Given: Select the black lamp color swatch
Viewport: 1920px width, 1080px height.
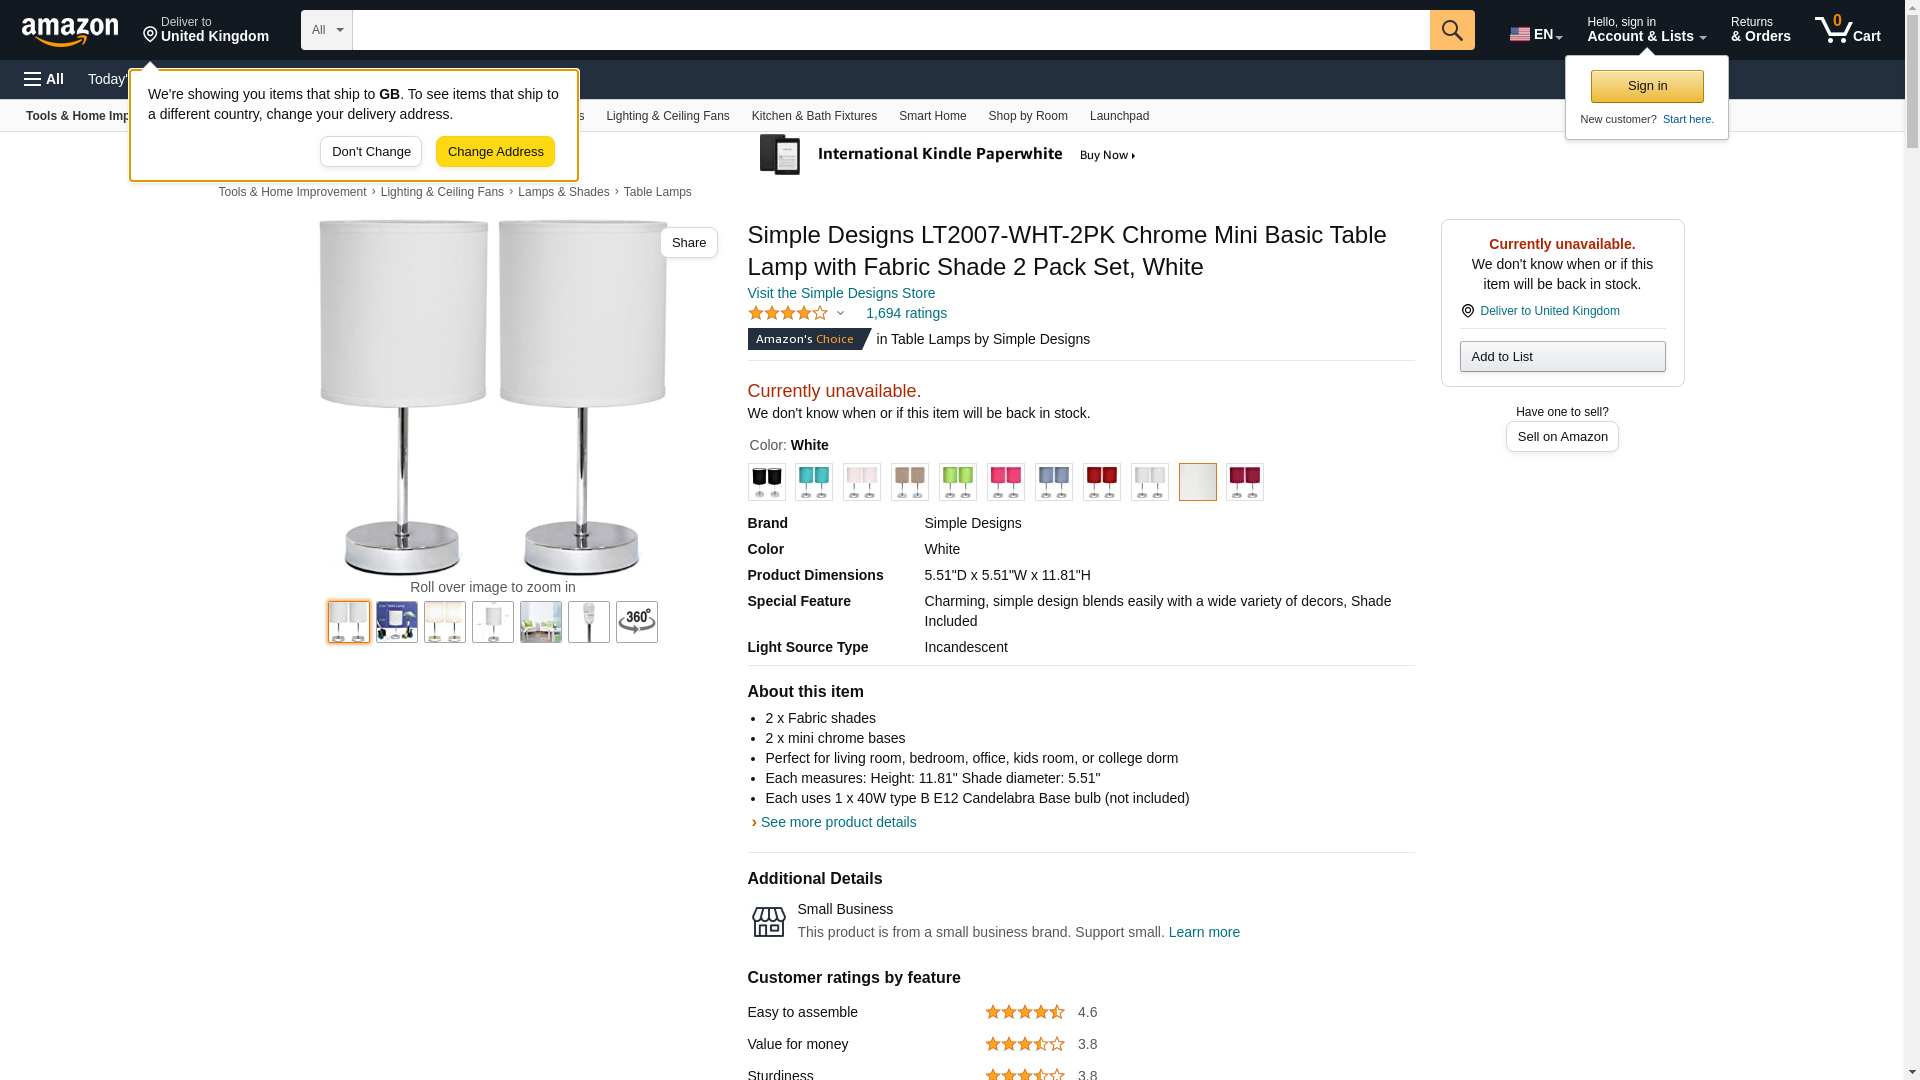Looking at the screenshot, I should coord(767,482).
